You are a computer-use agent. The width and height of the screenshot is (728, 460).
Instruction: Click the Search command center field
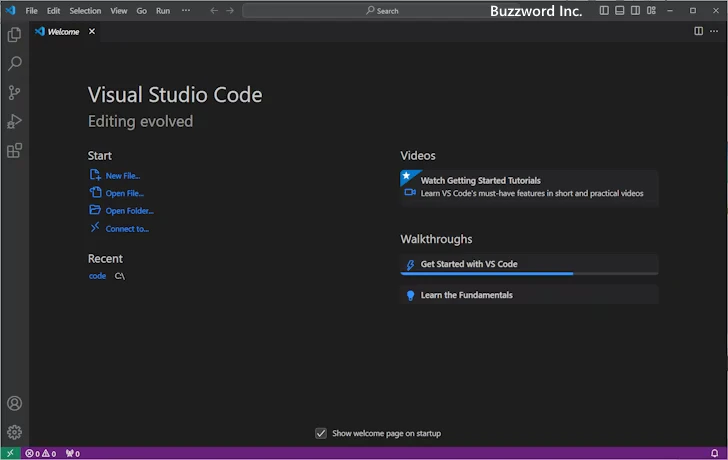coord(382,11)
